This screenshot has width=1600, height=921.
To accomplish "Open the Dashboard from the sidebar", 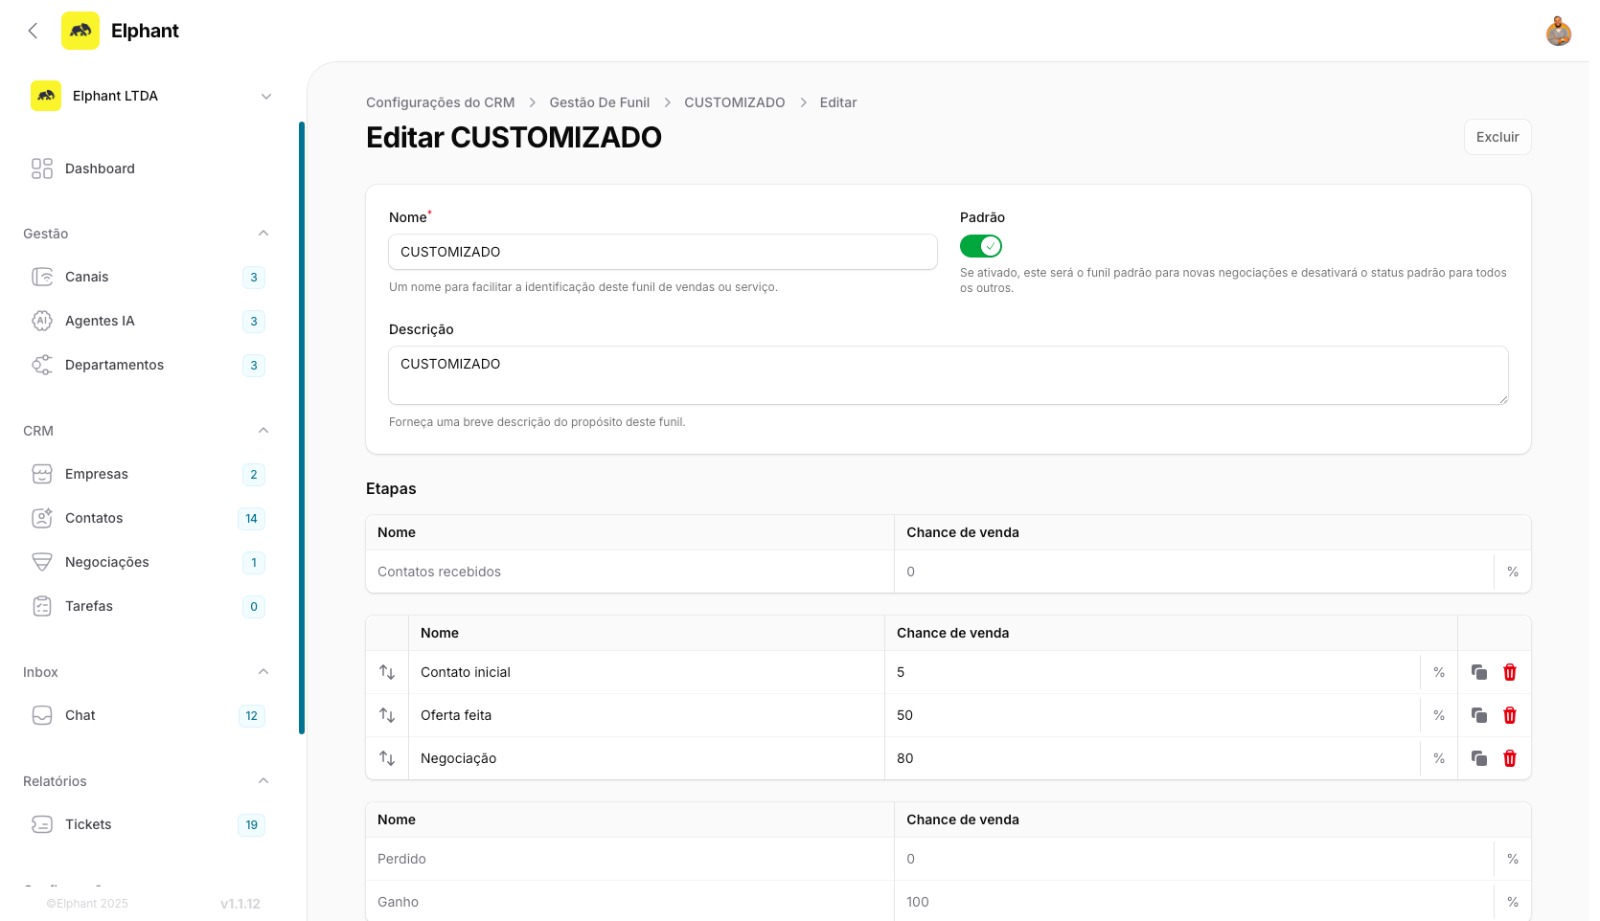I will pyautogui.click(x=99, y=168).
